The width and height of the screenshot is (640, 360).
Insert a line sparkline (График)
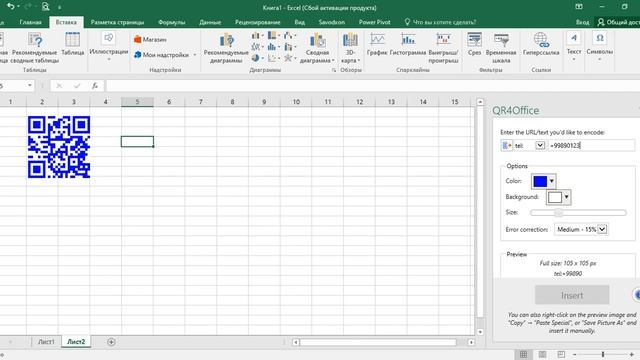click(x=377, y=44)
